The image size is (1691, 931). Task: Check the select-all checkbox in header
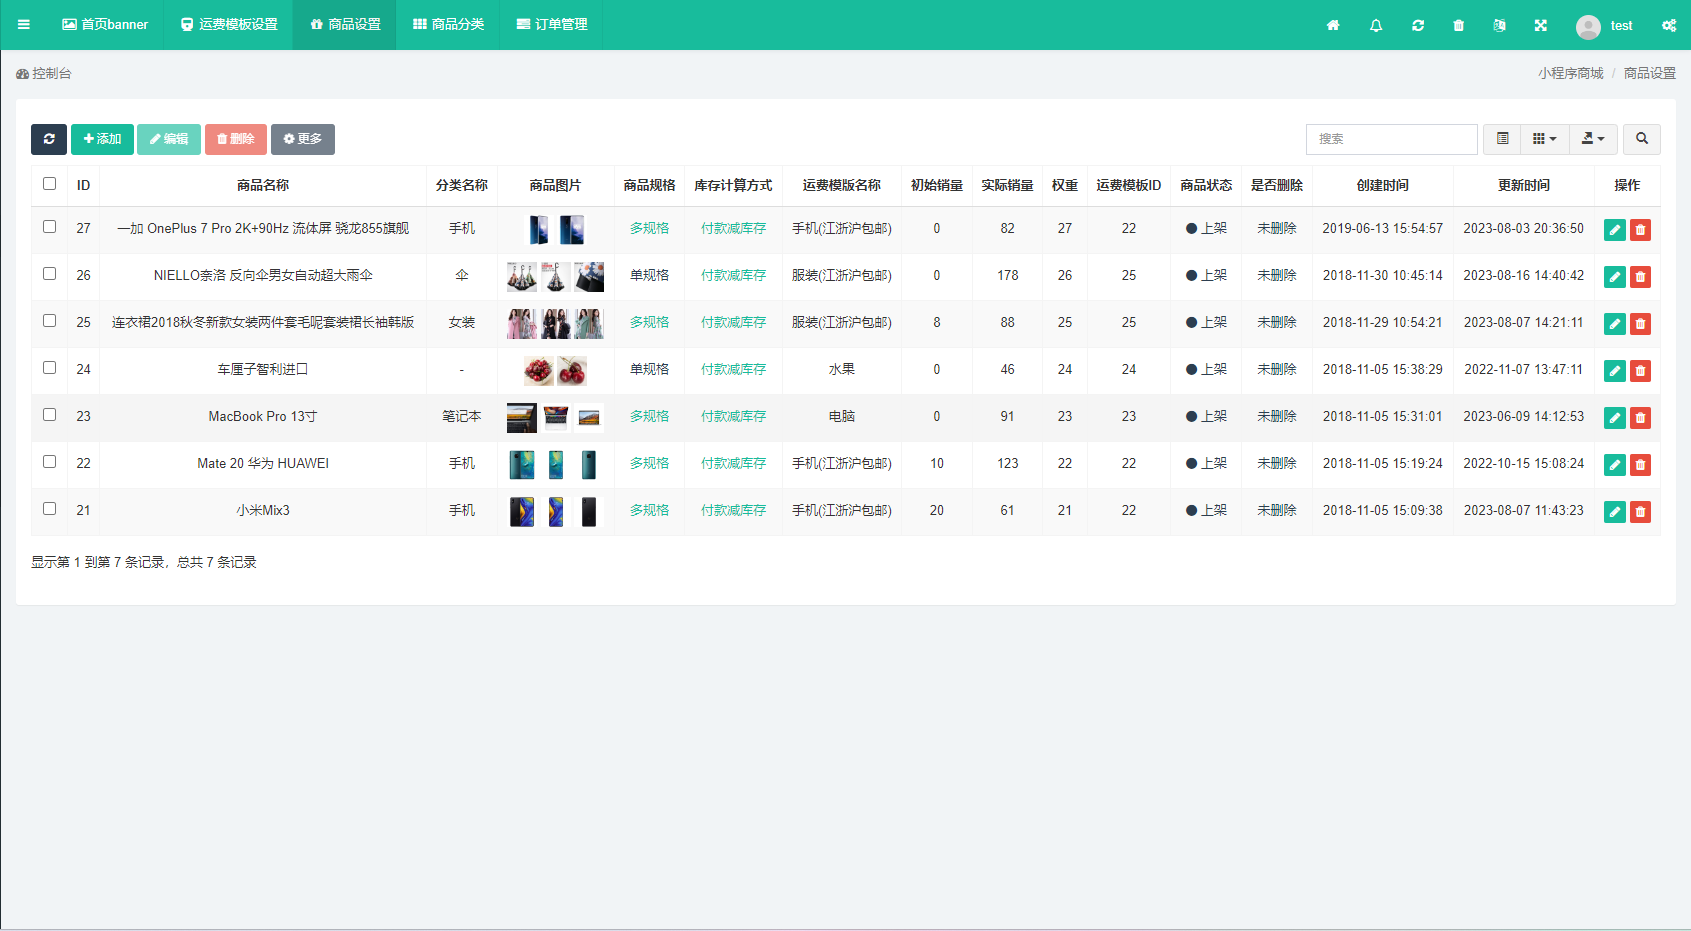click(x=49, y=184)
